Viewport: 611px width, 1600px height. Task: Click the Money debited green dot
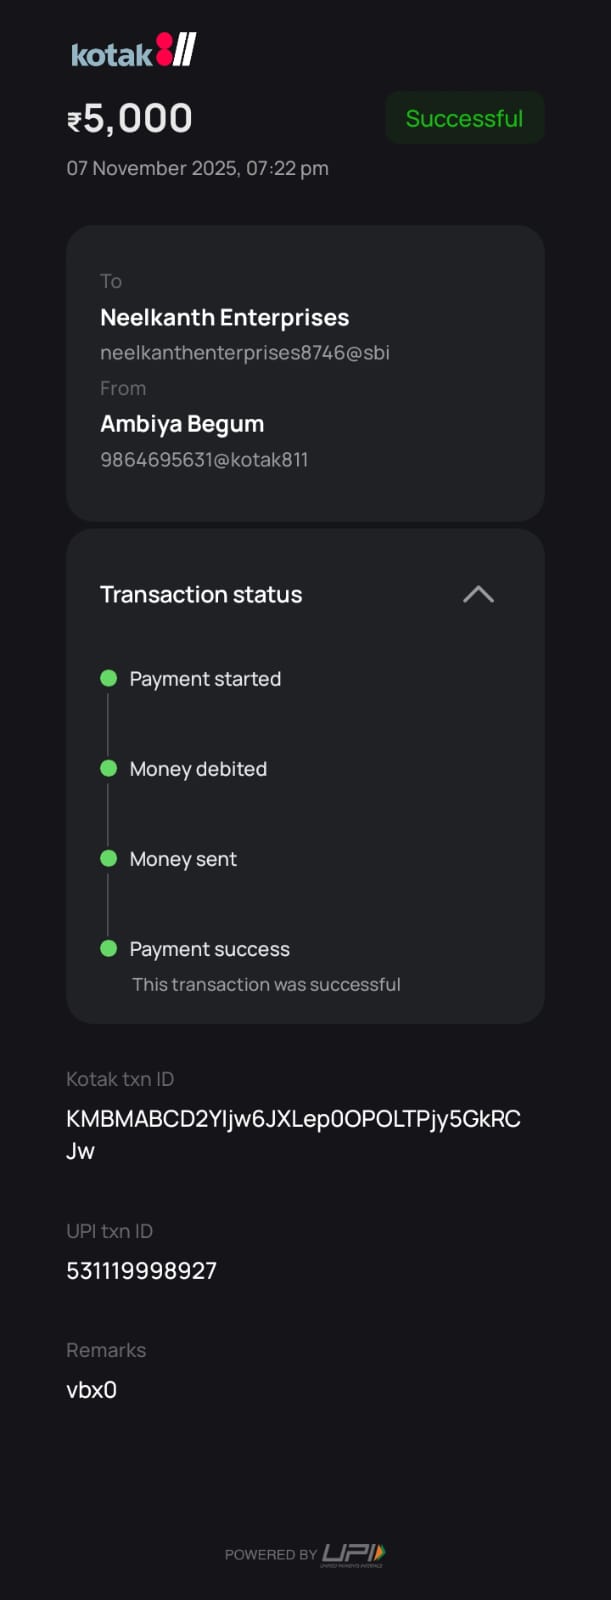point(109,768)
